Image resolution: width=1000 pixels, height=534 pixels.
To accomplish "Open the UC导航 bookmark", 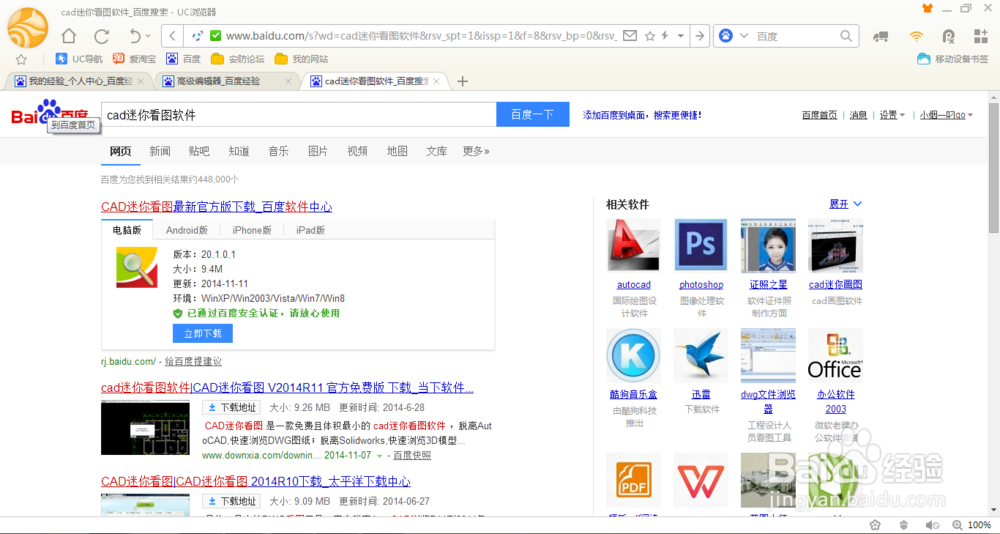I will pyautogui.click(x=79, y=59).
